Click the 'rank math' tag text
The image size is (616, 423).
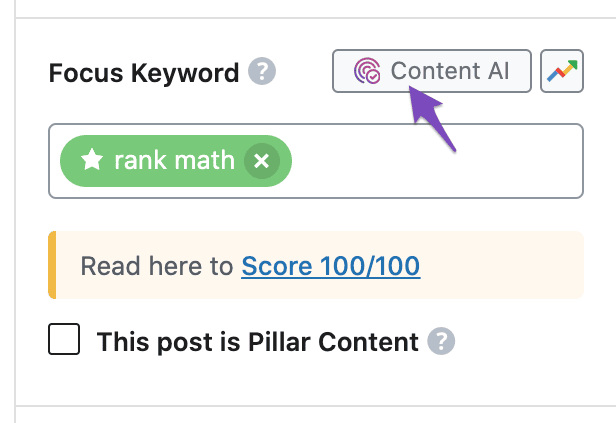click(175, 160)
